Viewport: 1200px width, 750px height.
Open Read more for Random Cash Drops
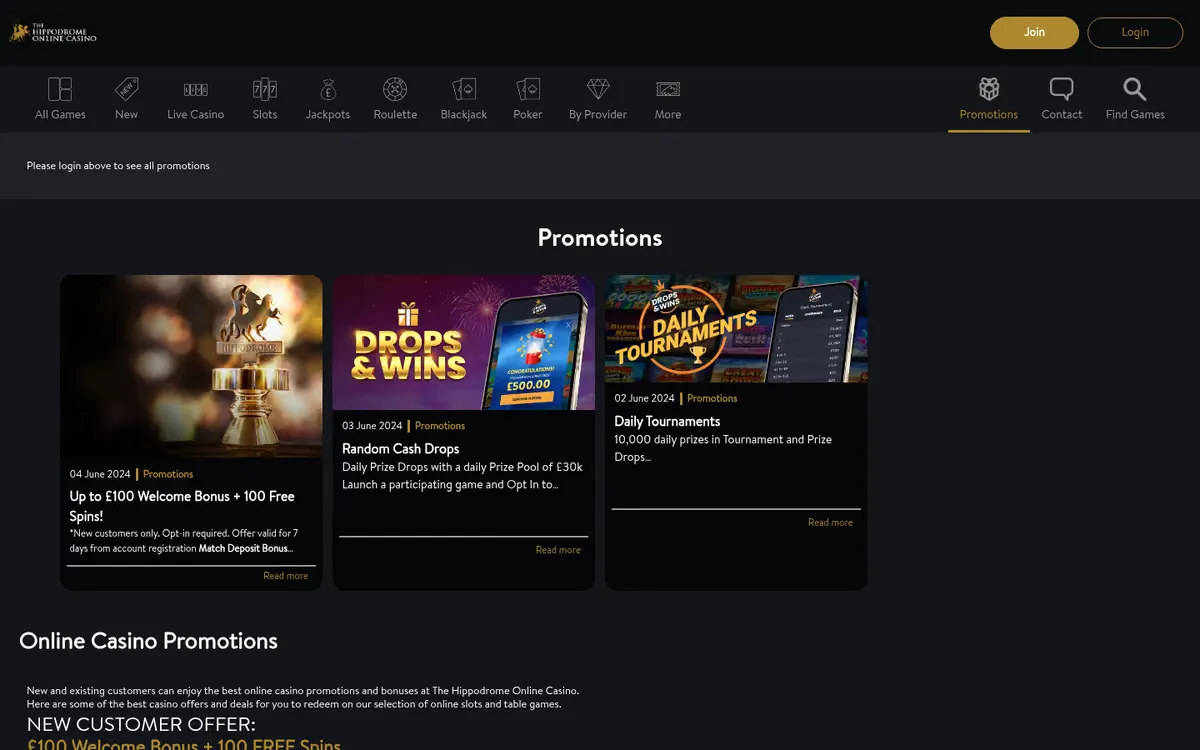click(558, 550)
